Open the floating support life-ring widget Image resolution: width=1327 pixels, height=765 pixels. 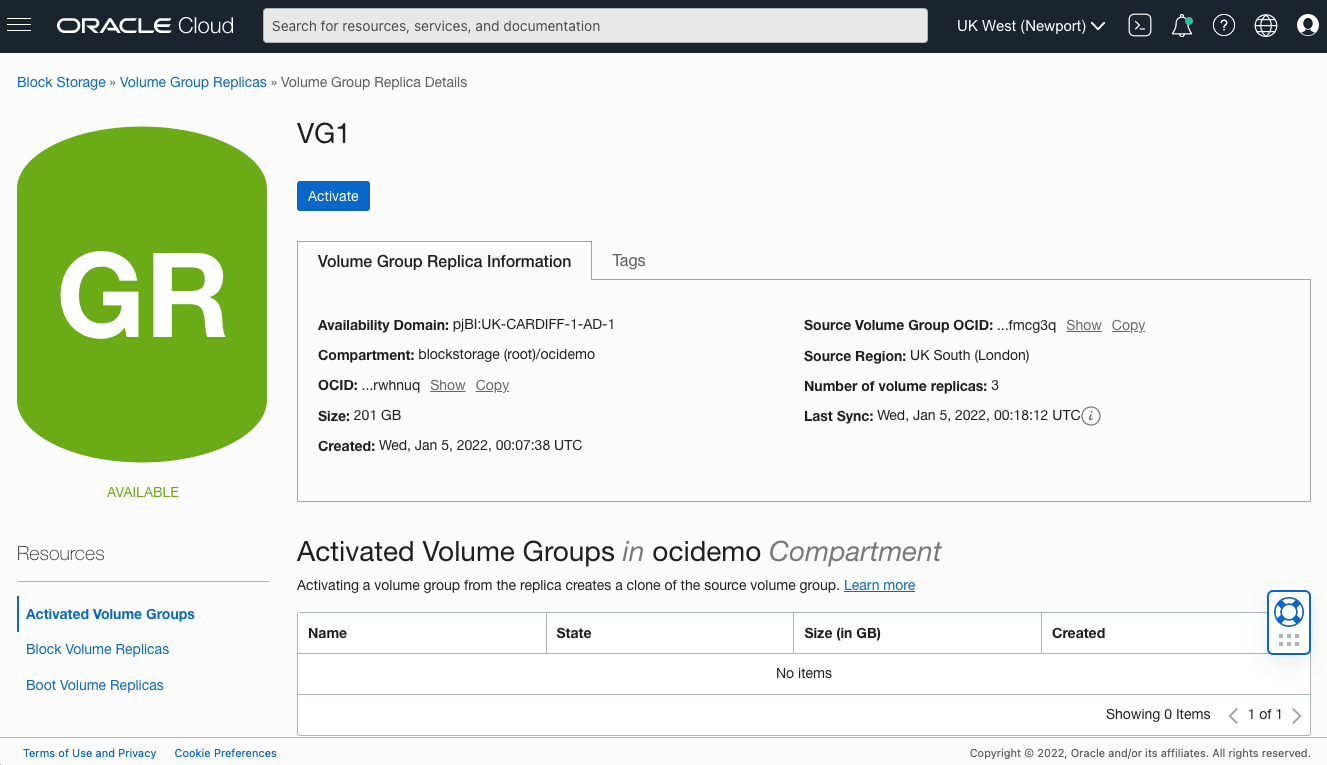[1289, 612]
